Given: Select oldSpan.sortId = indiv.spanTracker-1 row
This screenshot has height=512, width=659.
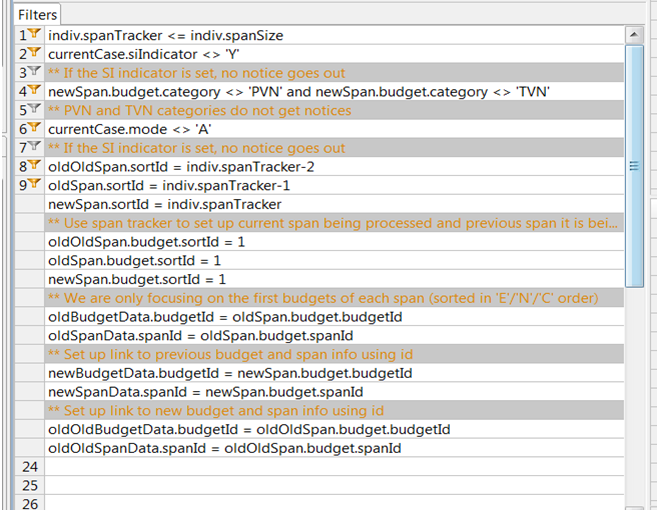Looking at the screenshot, I should (x=334, y=185).
